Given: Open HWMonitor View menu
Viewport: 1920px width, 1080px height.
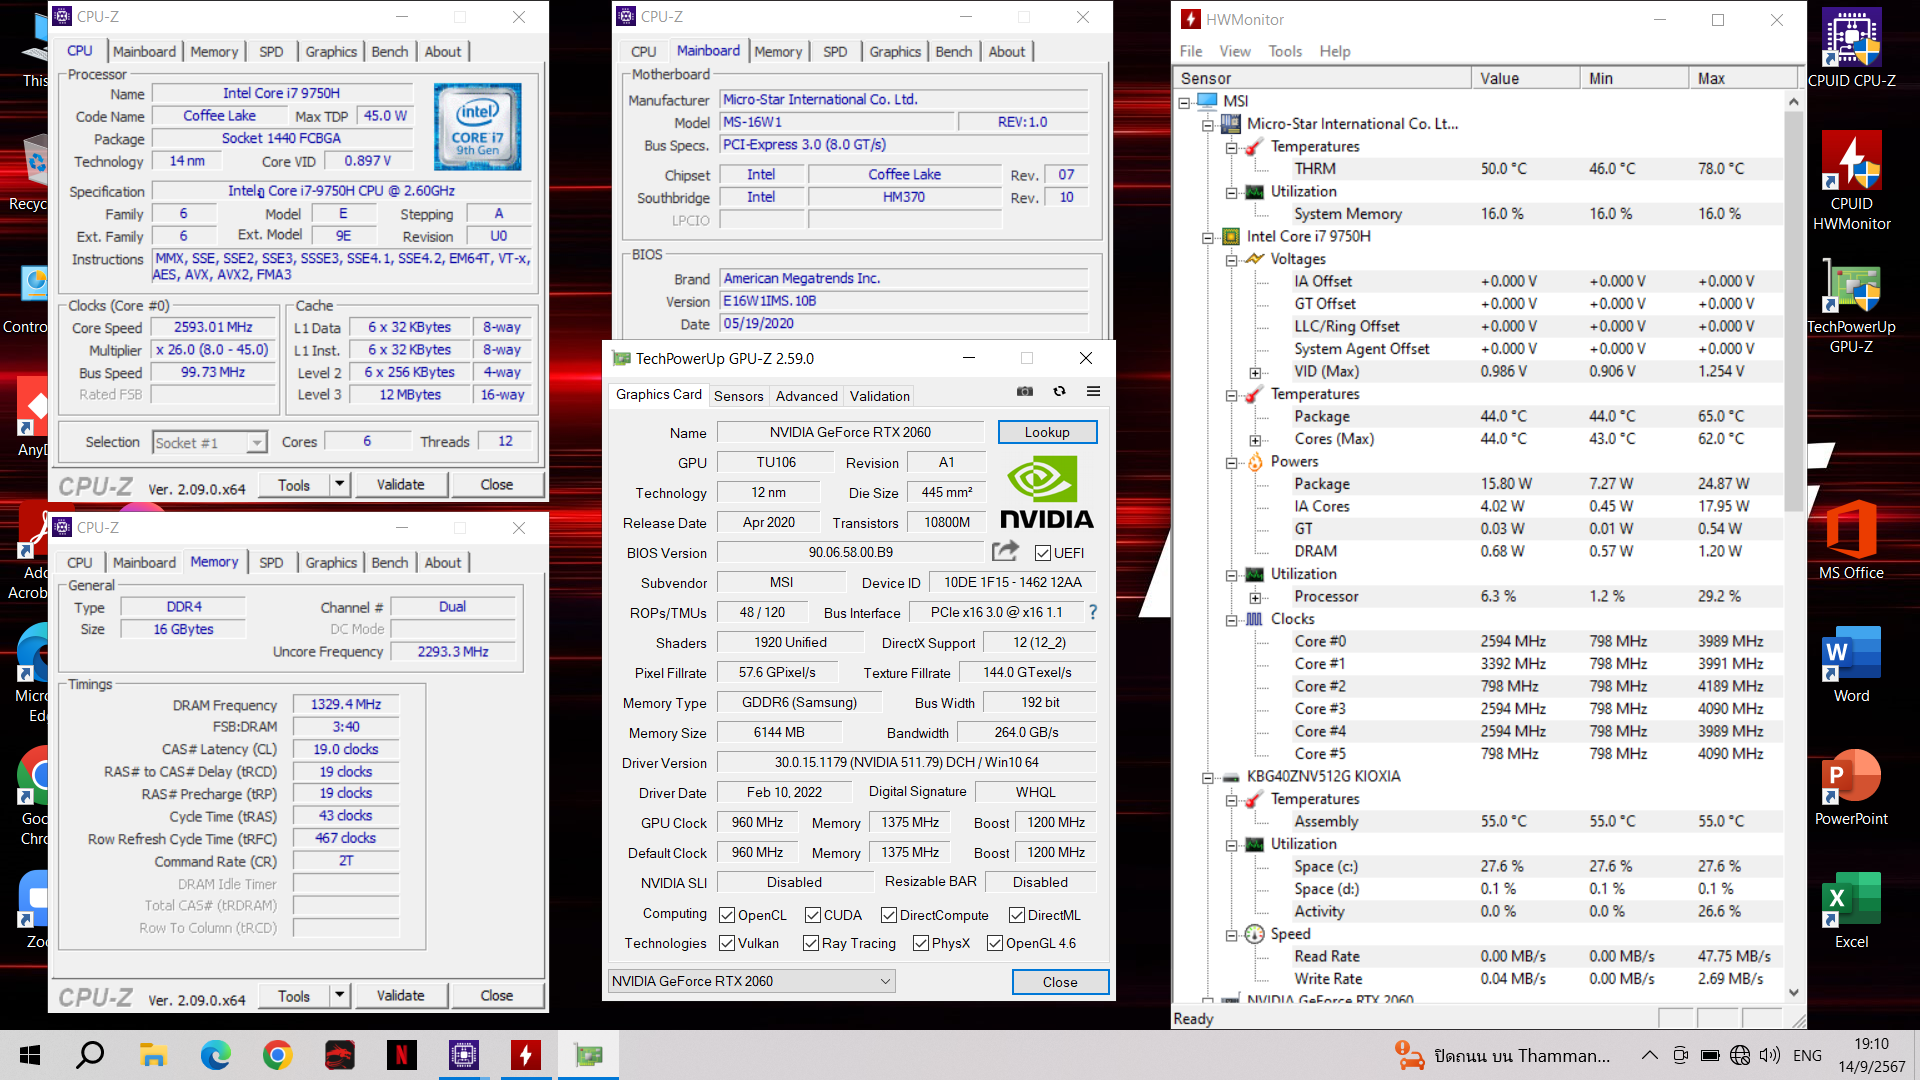Looking at the screenshot, I should [1234, 51].
